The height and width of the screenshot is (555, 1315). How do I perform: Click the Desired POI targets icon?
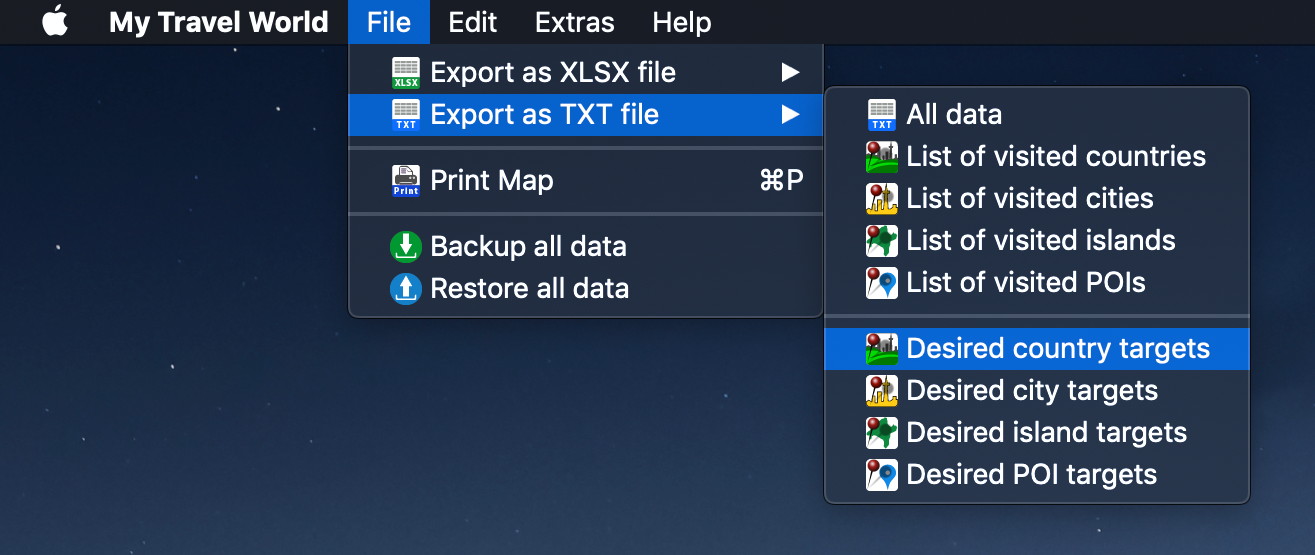coord(882,475)
